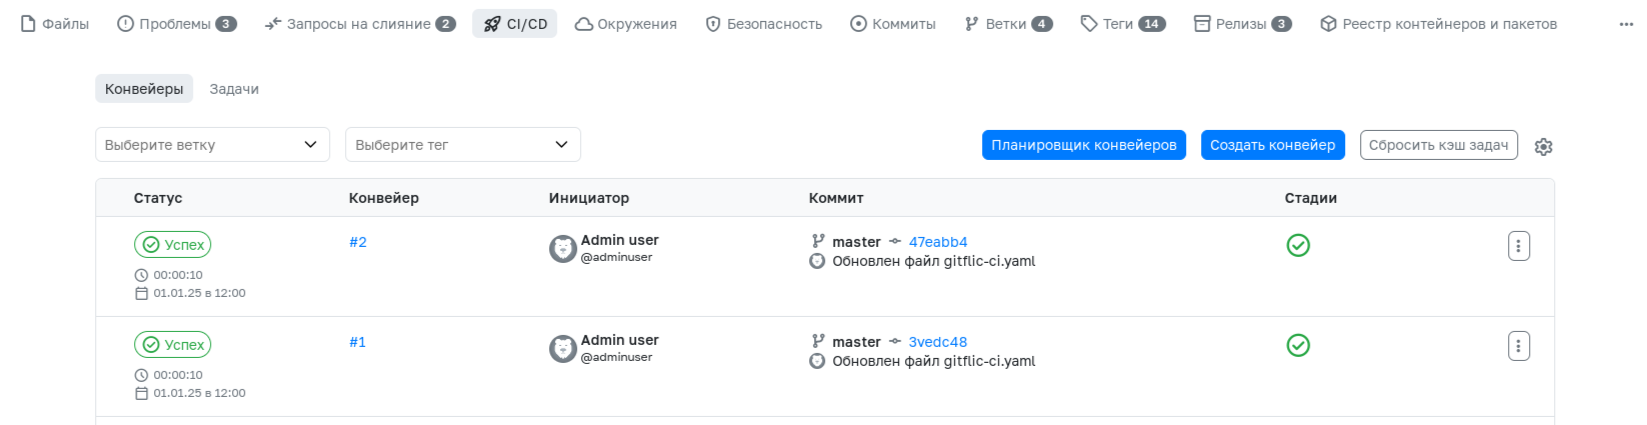Screen dimensions: 1647x425
Task: Open the Окружения tab
Action: point(626,24)
